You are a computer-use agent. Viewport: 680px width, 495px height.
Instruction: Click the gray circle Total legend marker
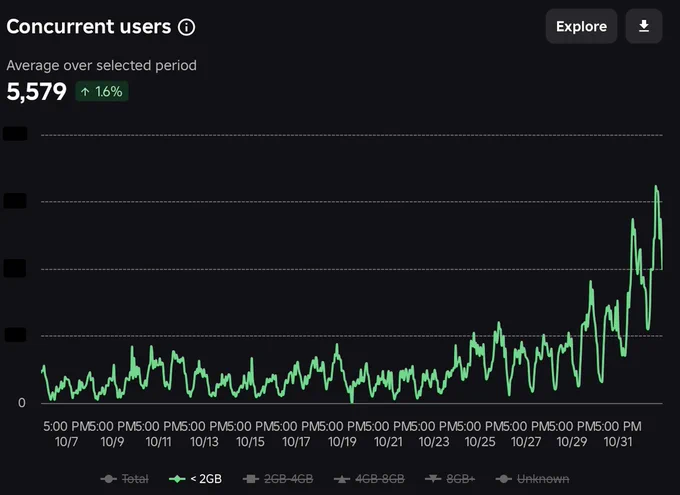[x=108, y=479]
